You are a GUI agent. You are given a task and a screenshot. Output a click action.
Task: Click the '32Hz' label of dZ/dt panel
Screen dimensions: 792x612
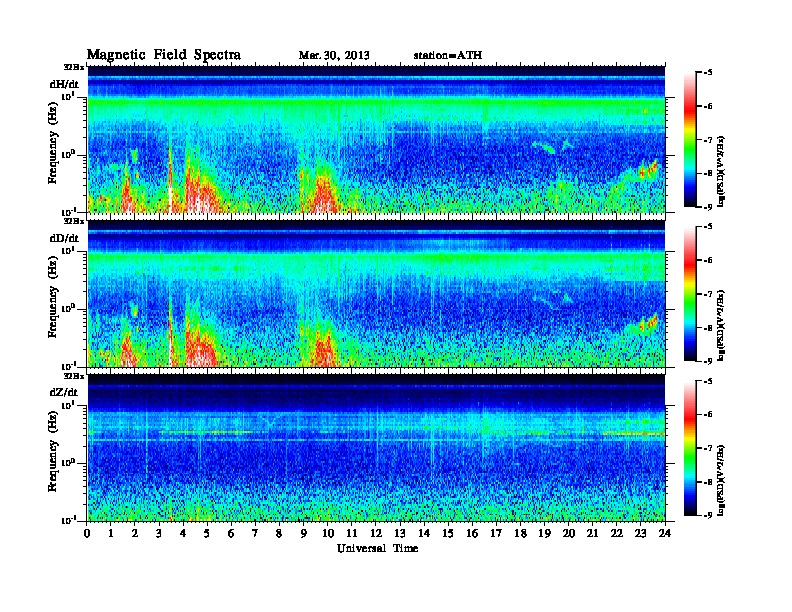click(73, 376)
